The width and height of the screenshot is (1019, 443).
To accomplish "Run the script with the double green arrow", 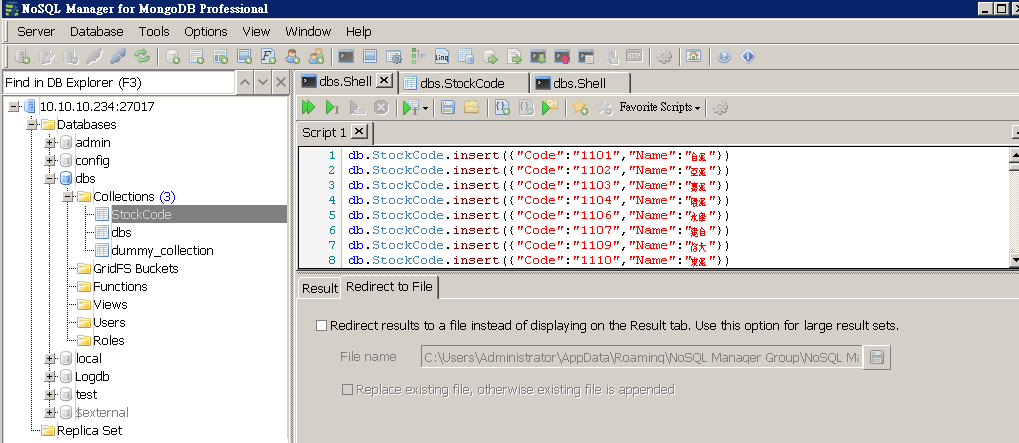I will coord(309,107).
